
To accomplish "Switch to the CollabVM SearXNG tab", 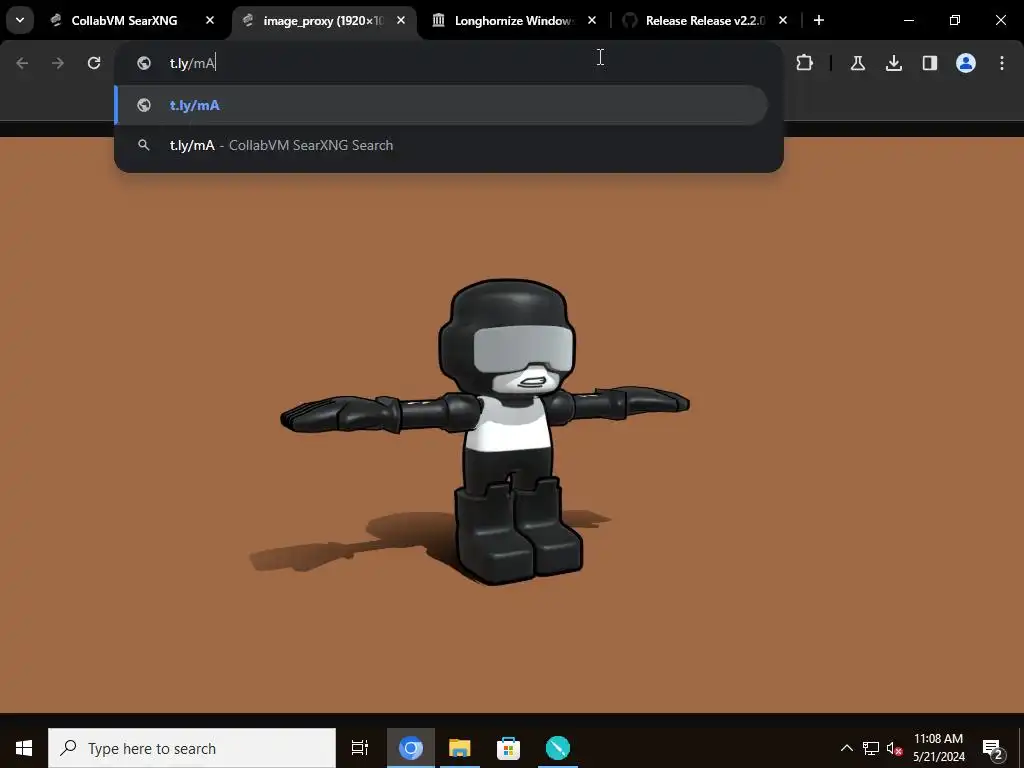I will click(125, 20).
